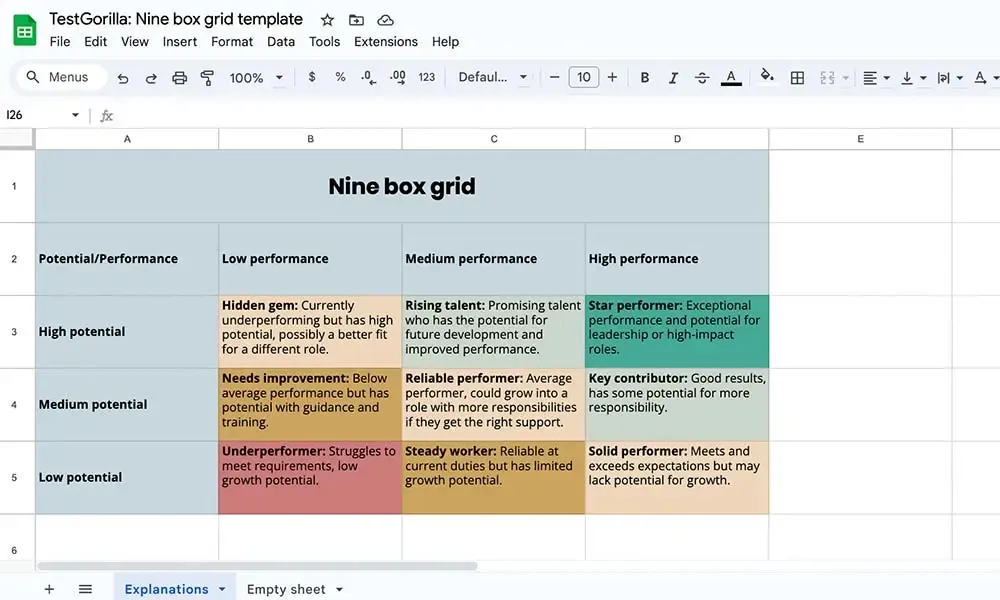Screen dimensions: 1000x600
Task: Toggle italic formatting
Action: [673, 78]
